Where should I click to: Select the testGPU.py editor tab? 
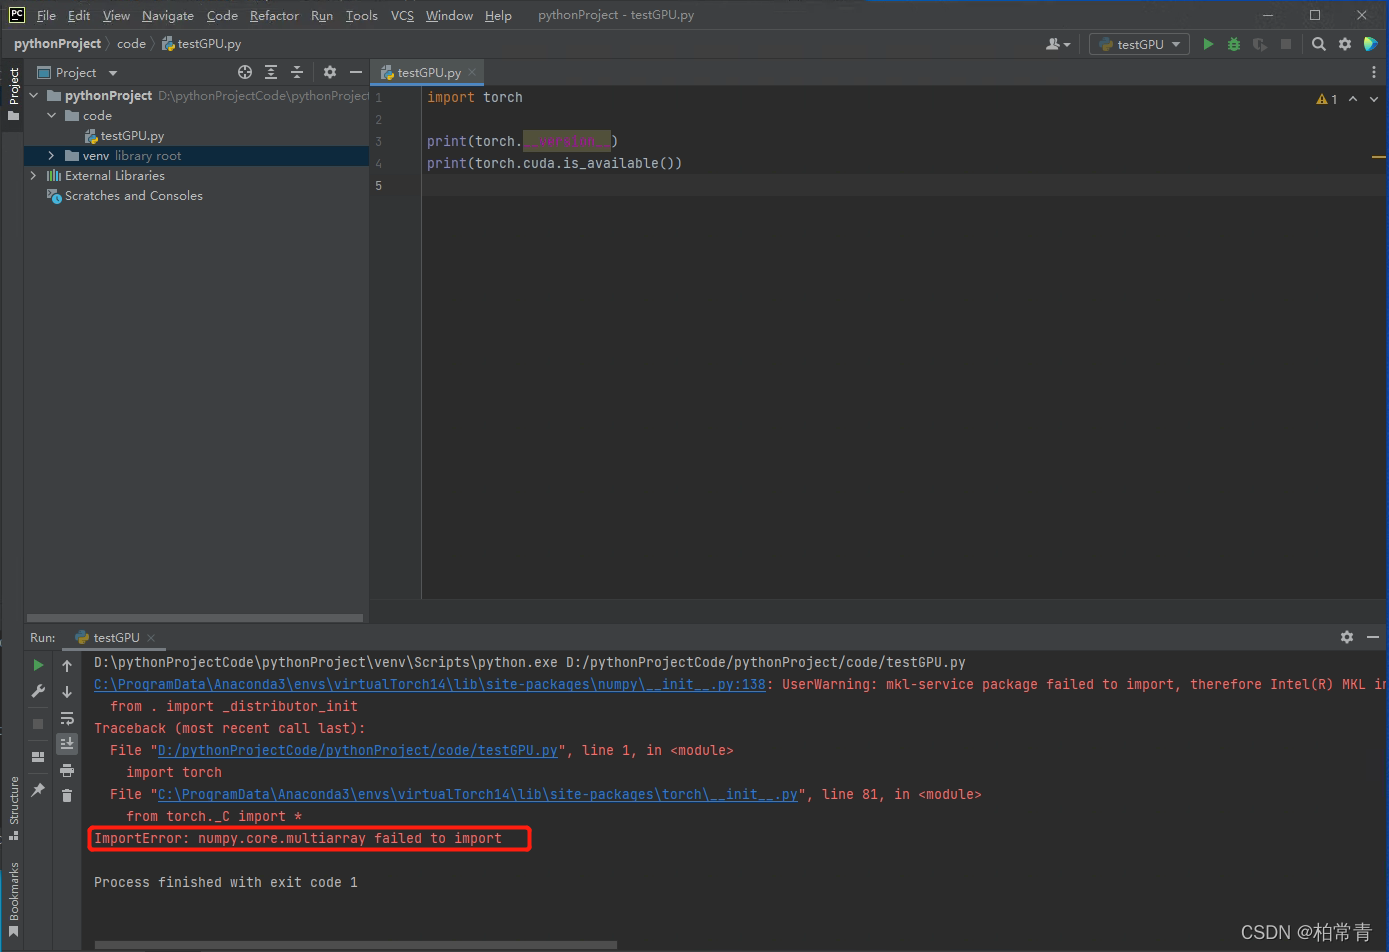click(427, 72)
